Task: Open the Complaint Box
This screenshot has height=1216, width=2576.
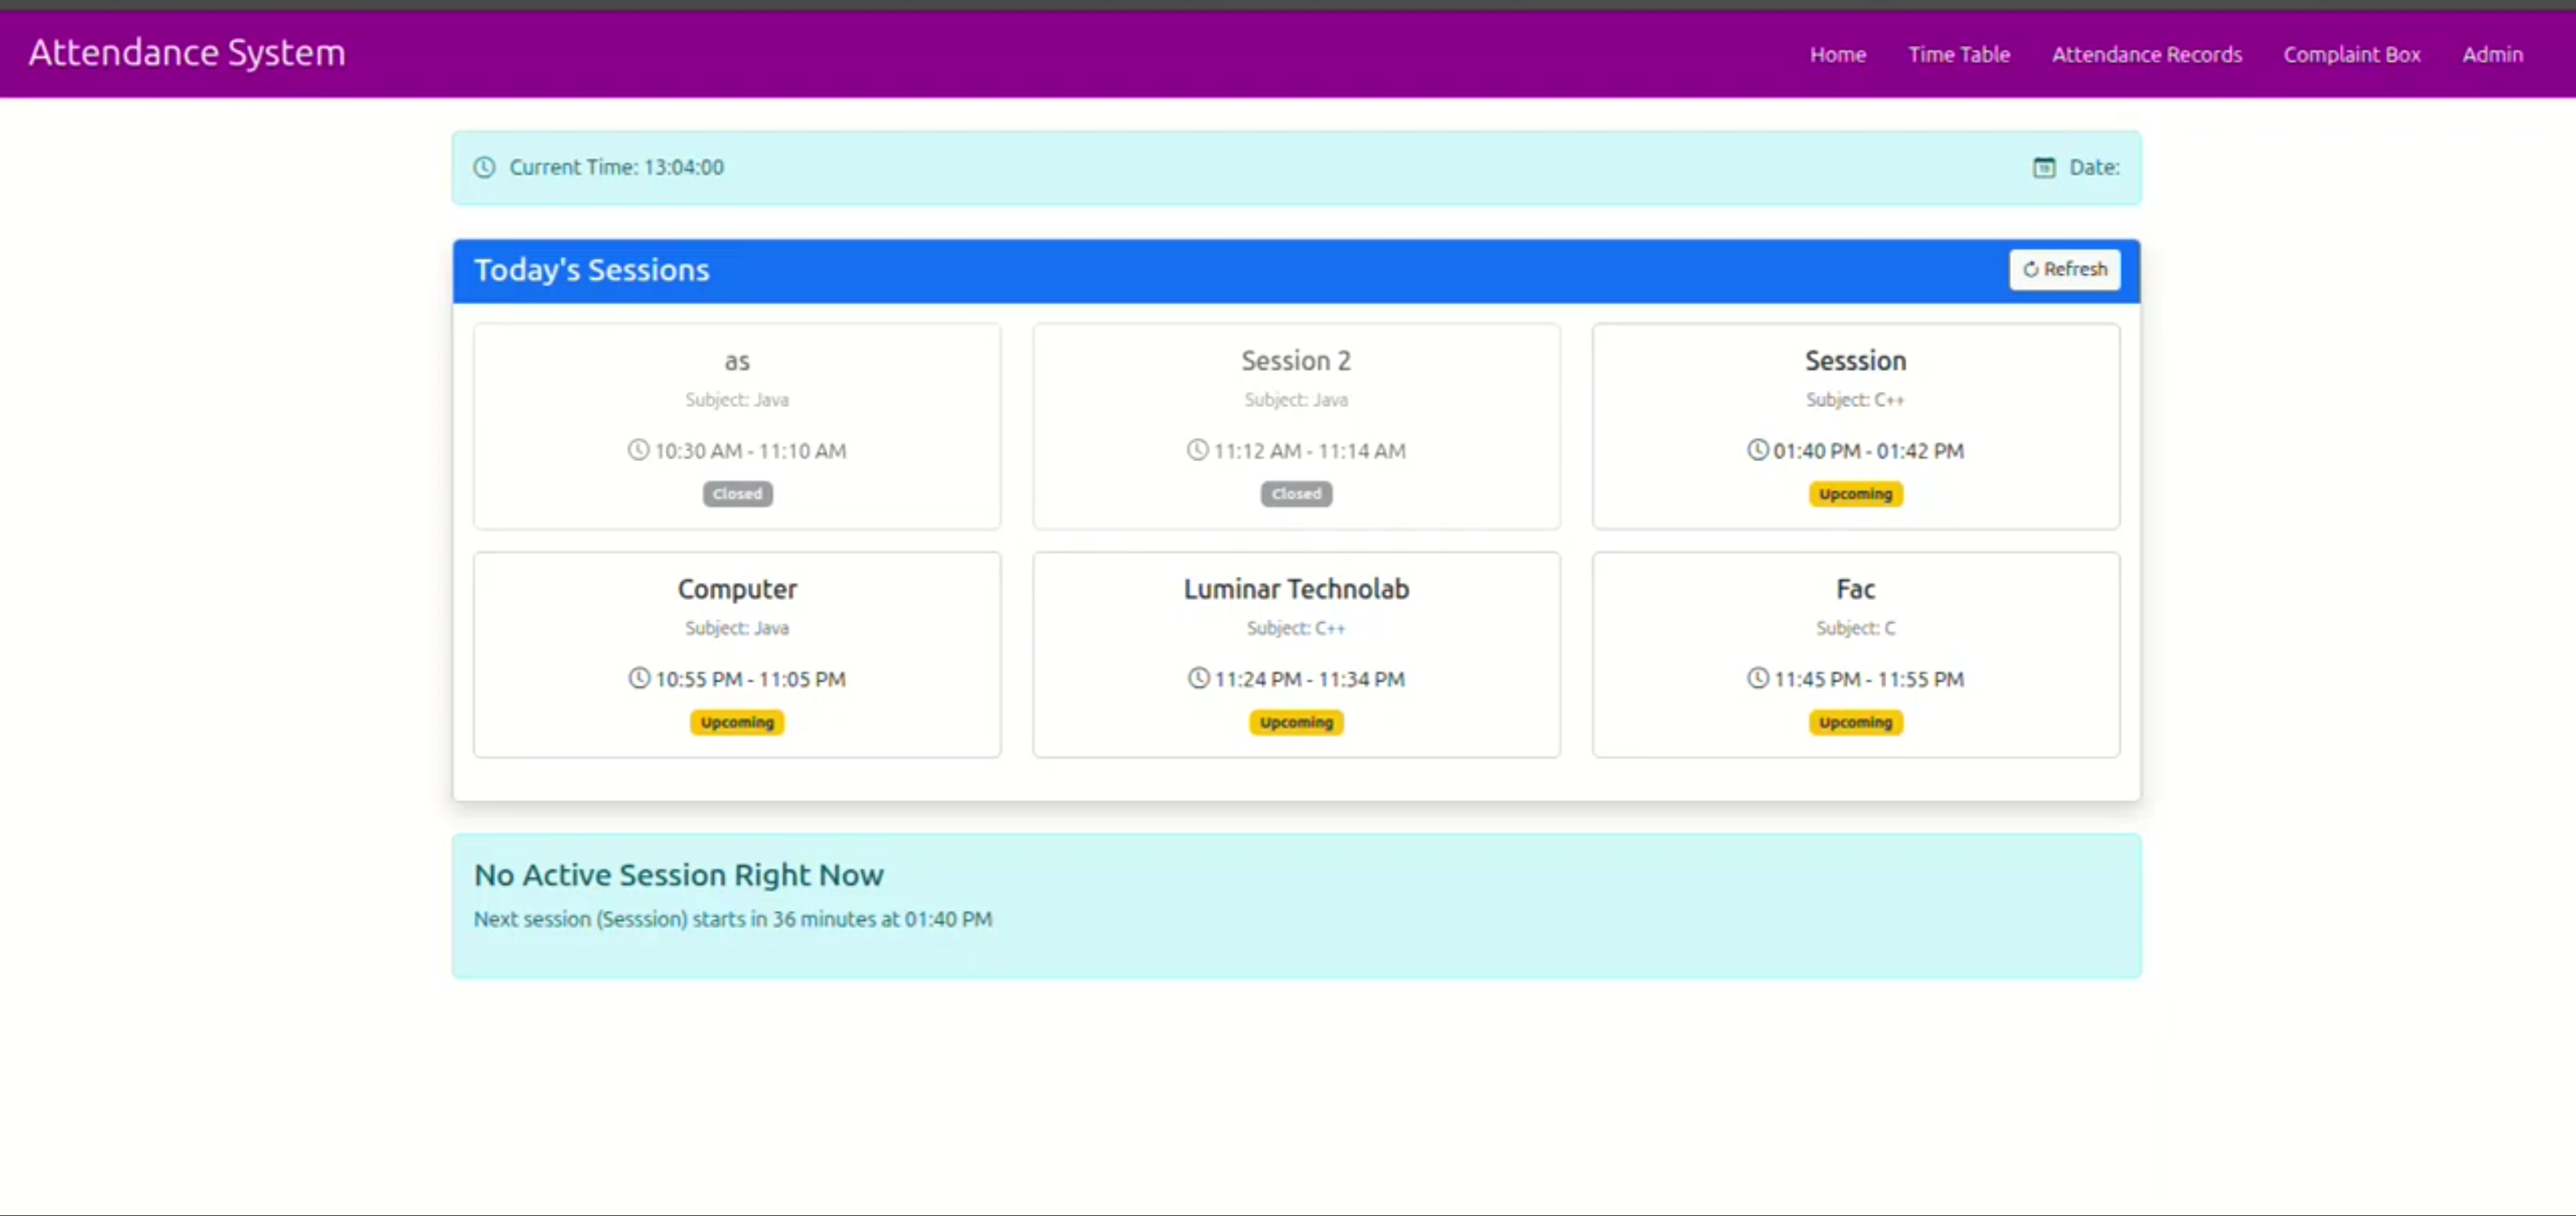Action: tap(2351, 55)
